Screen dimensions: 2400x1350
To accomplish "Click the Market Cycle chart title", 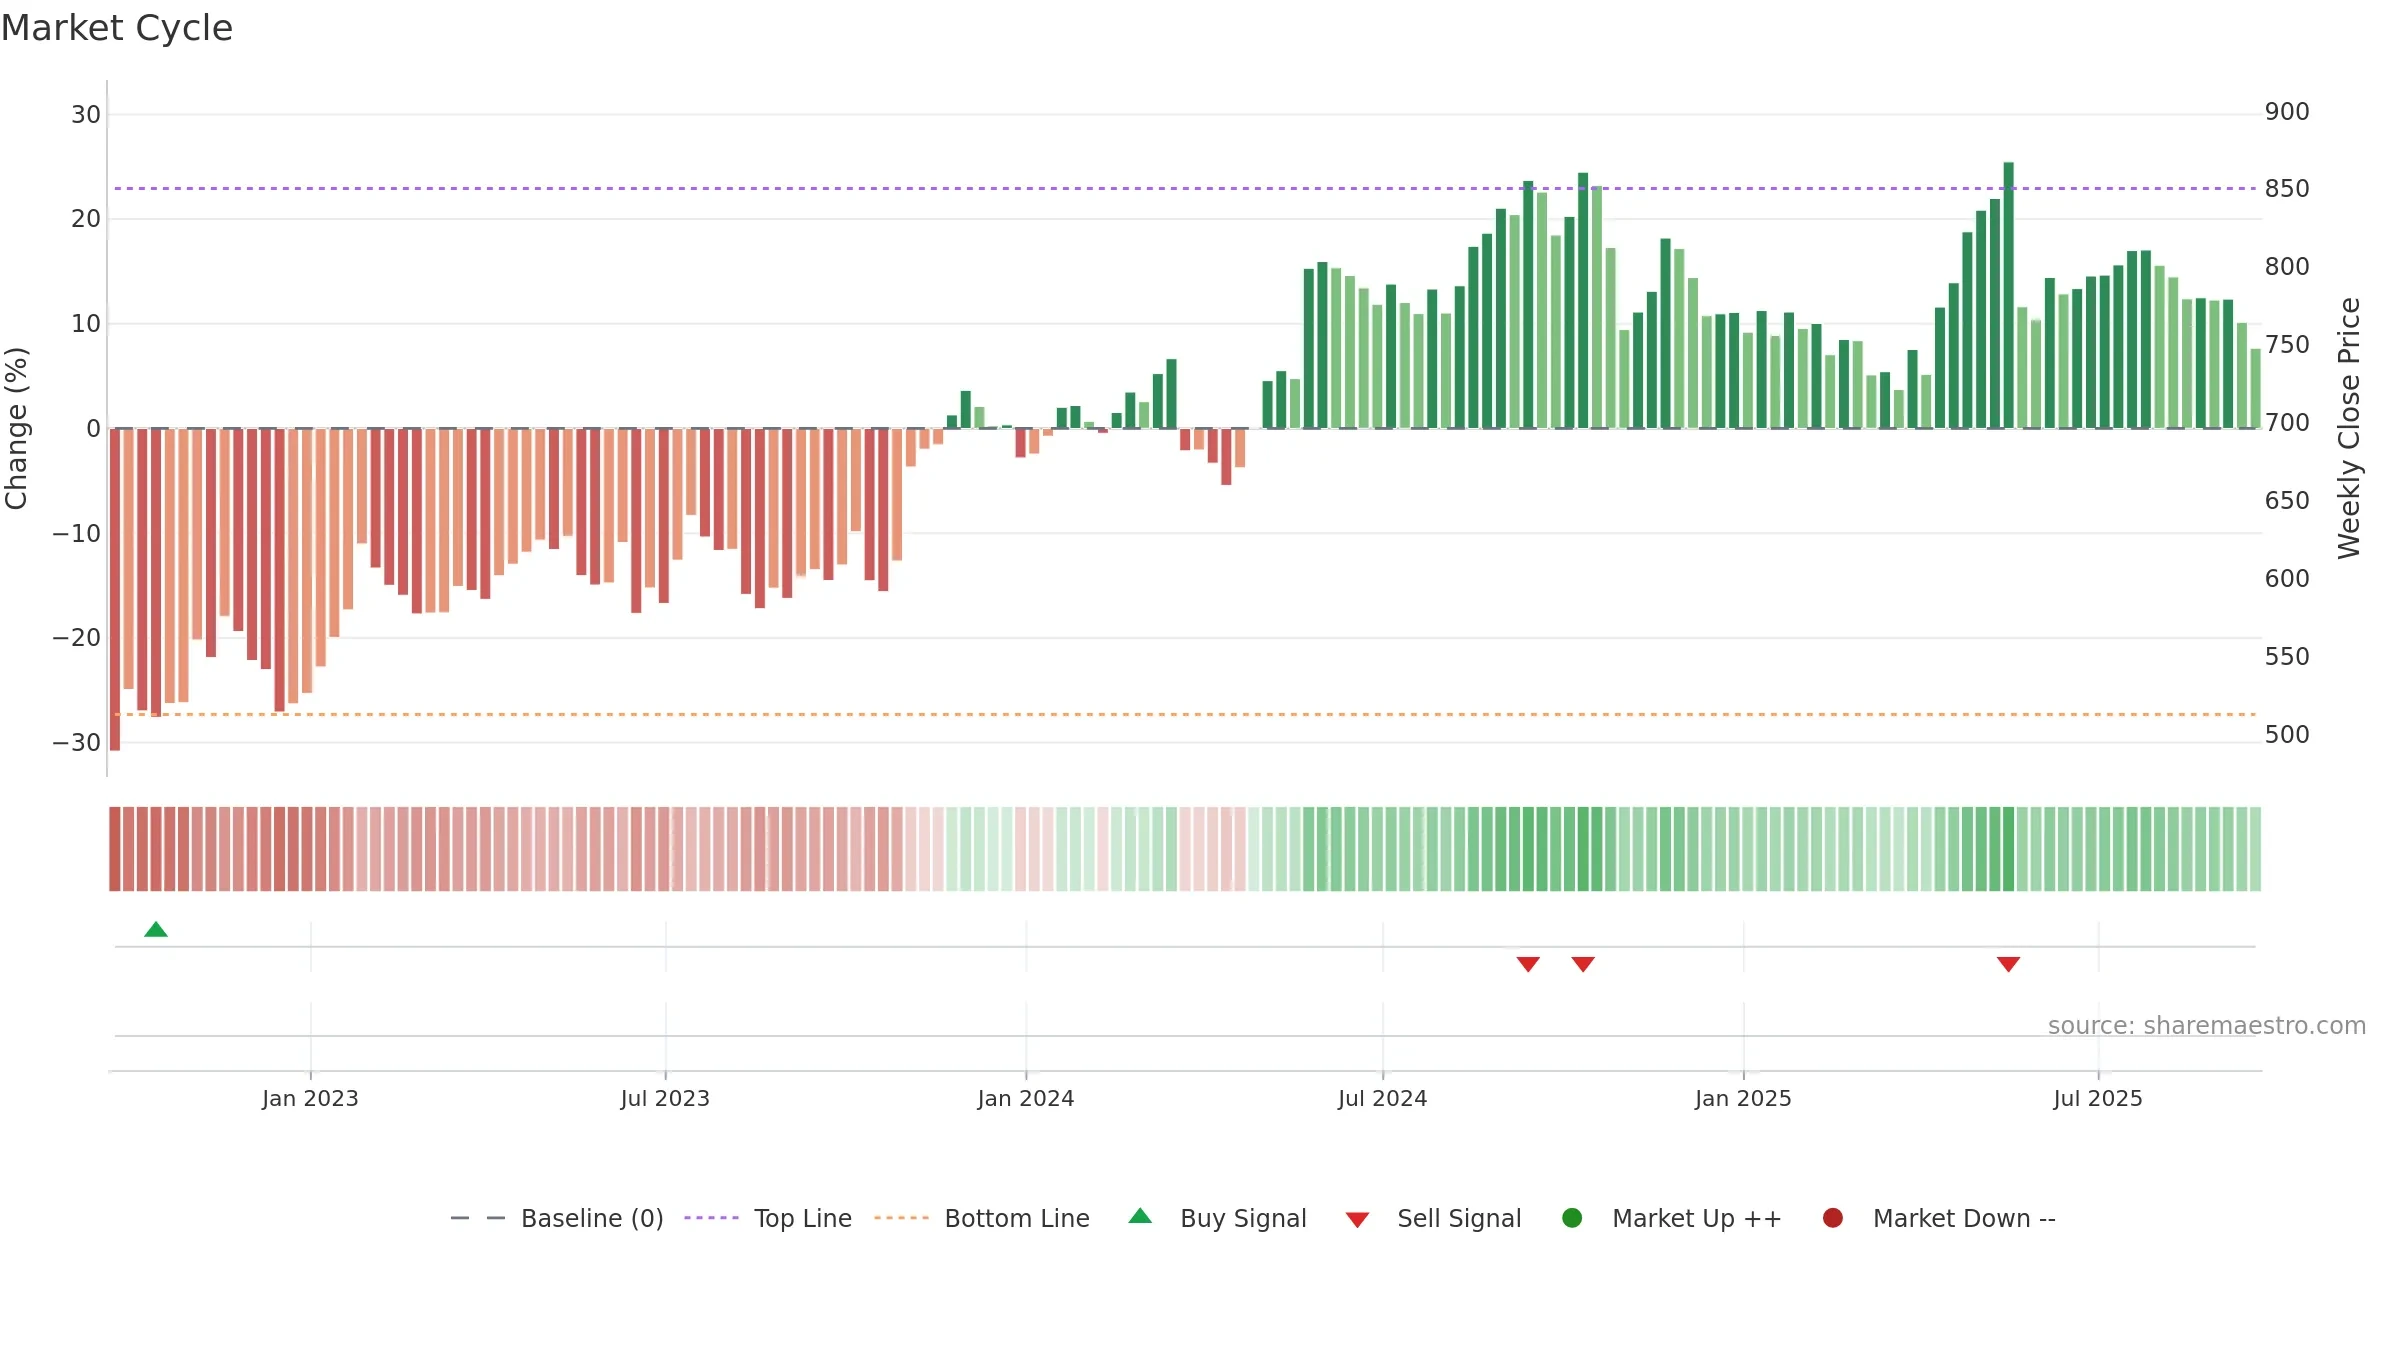I will pos(117,28).
